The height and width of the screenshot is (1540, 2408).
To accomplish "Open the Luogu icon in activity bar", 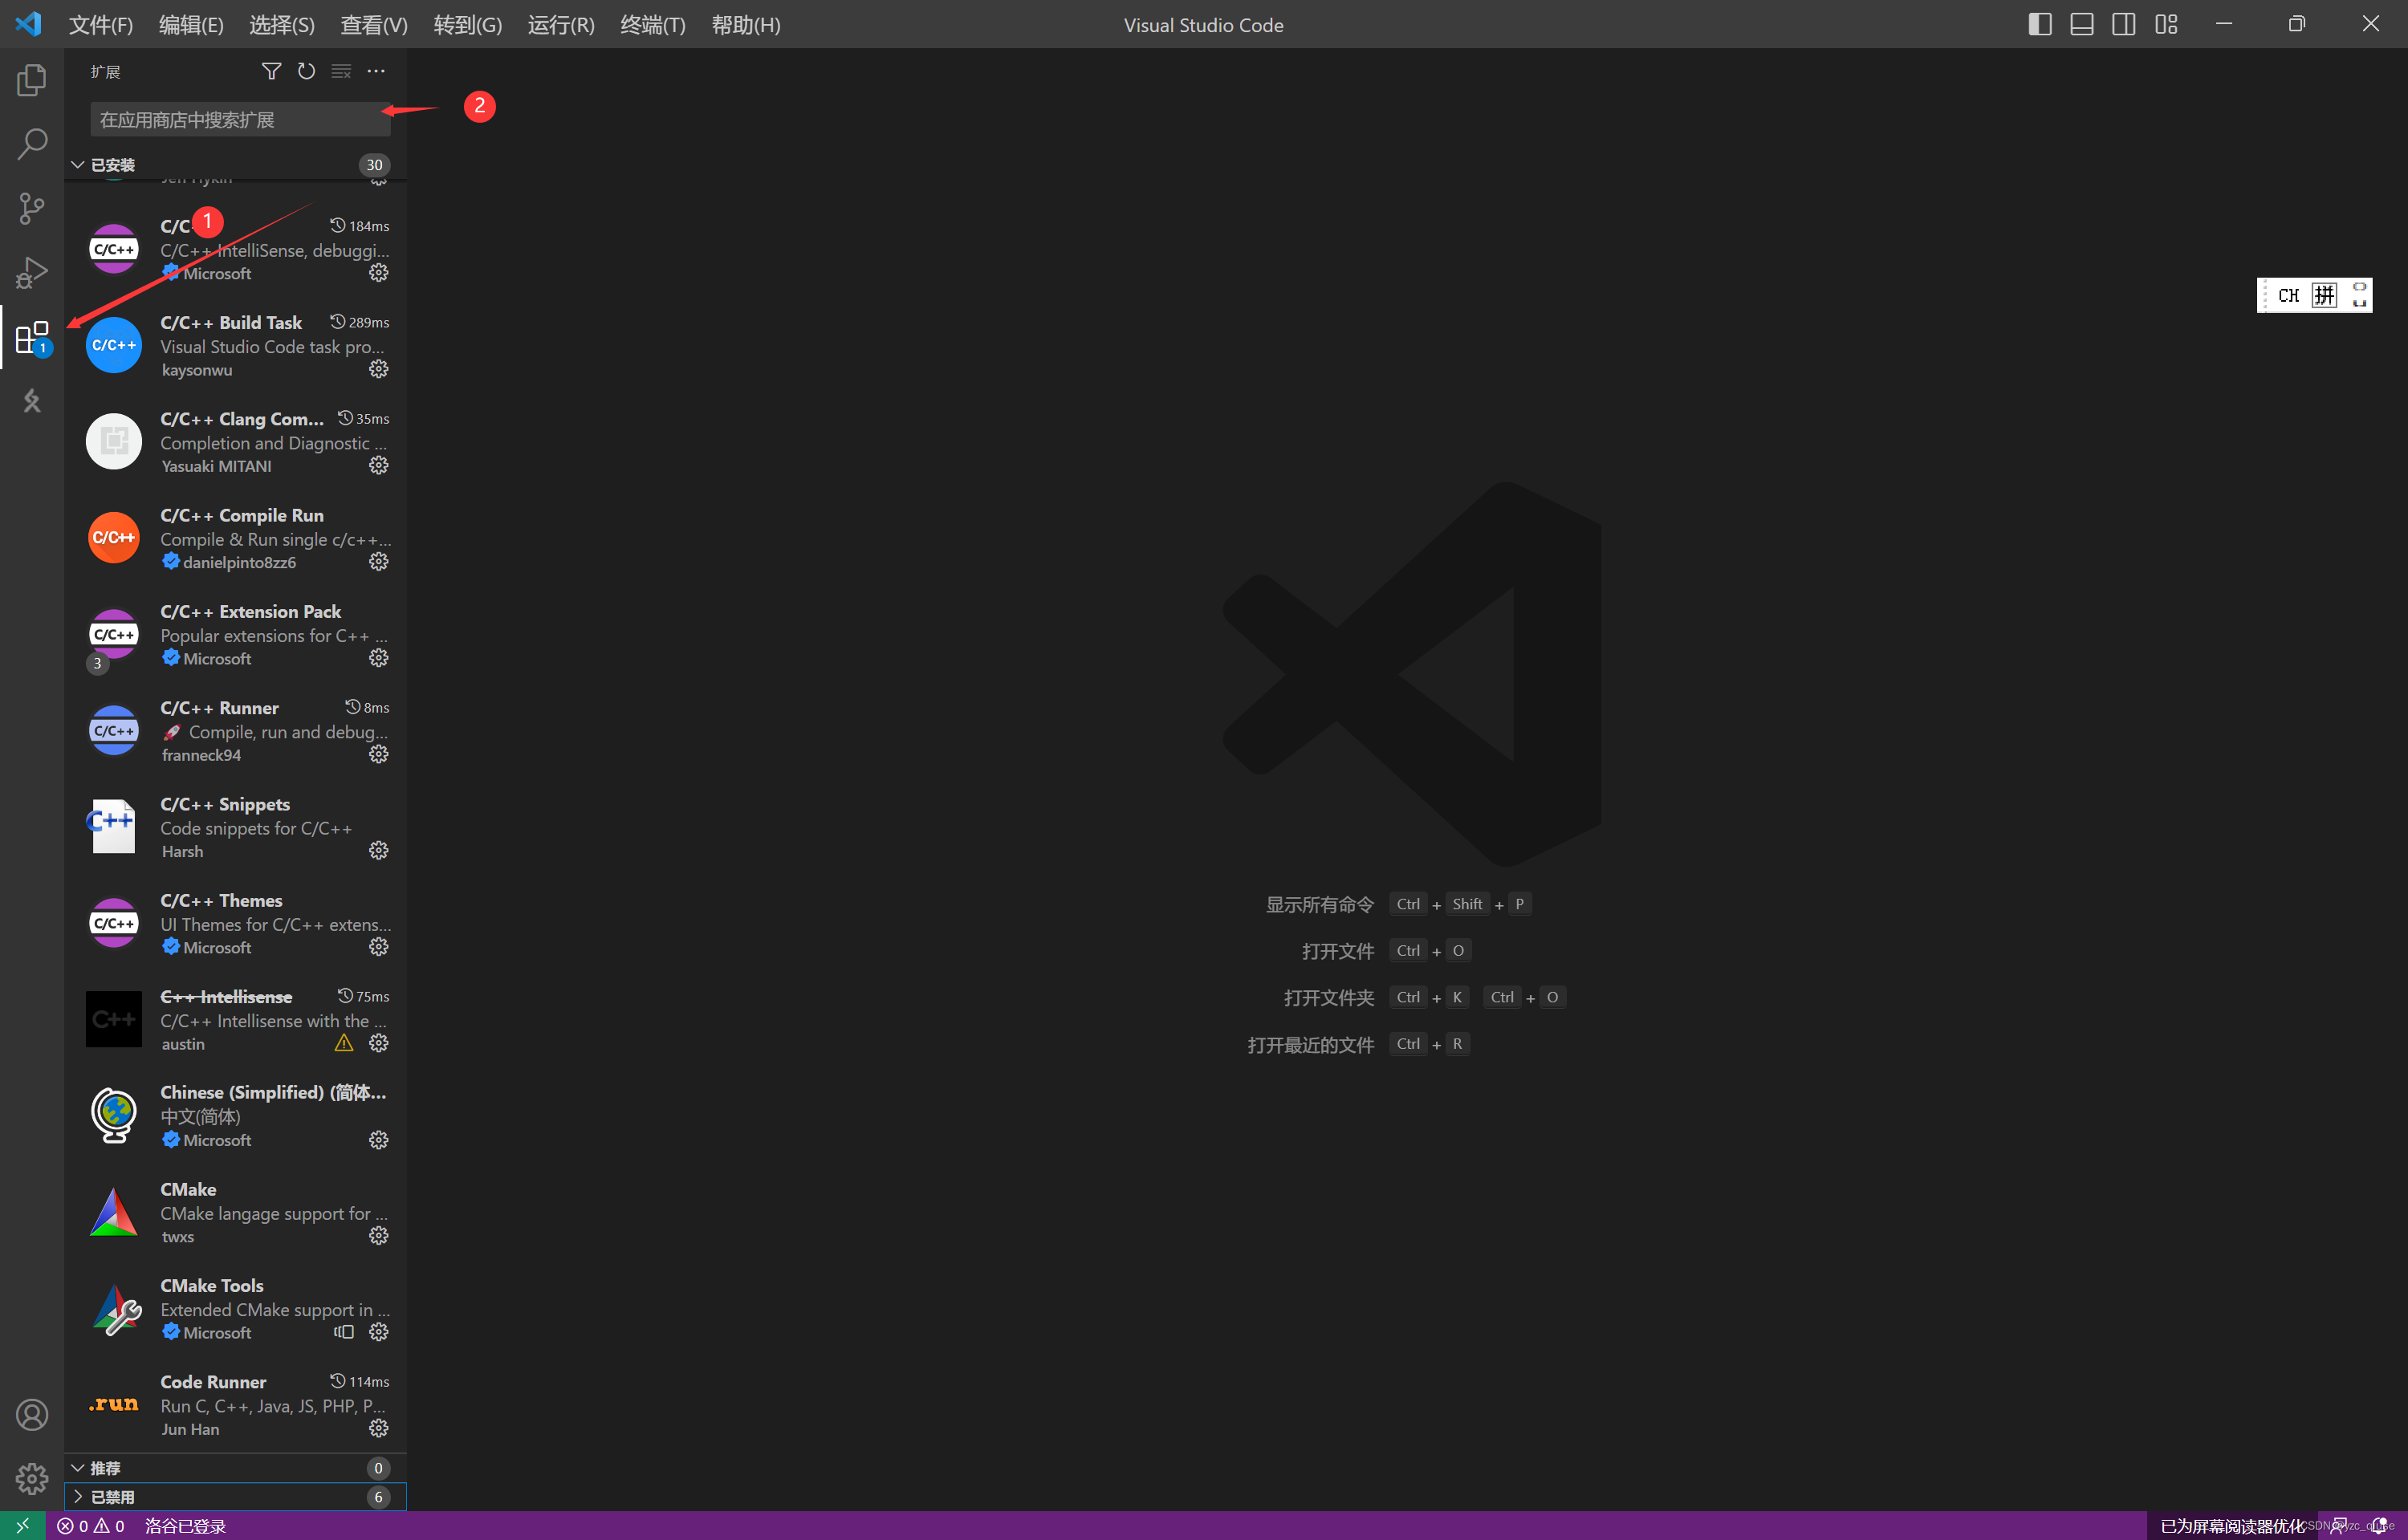I will 32,401.
